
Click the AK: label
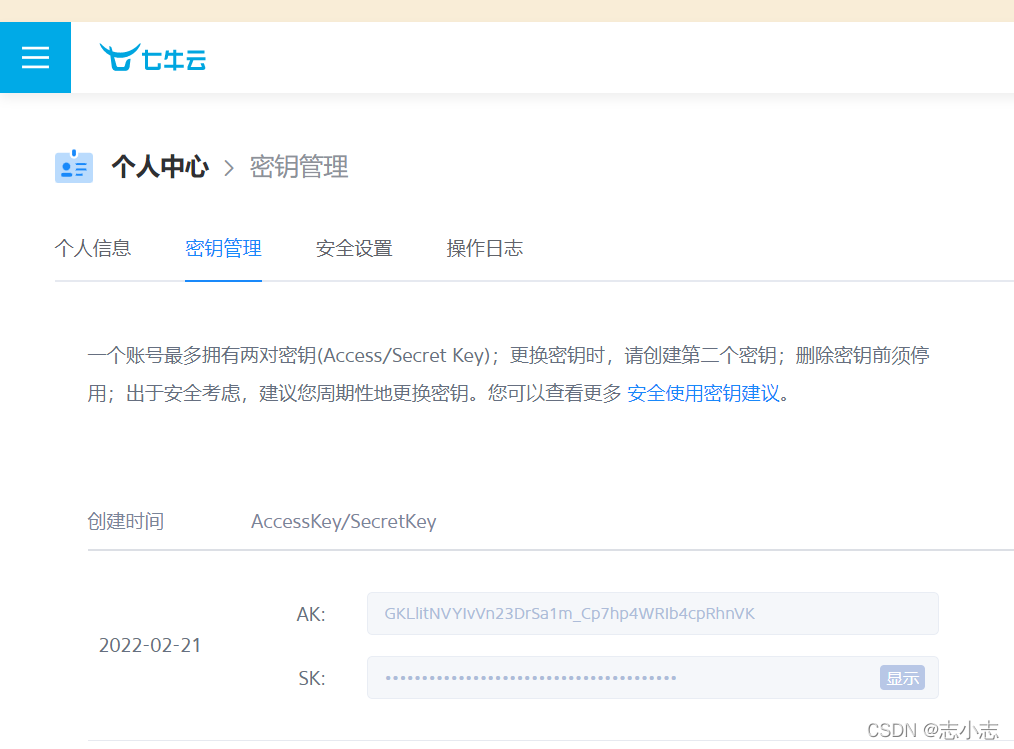(x=311, y=614)
